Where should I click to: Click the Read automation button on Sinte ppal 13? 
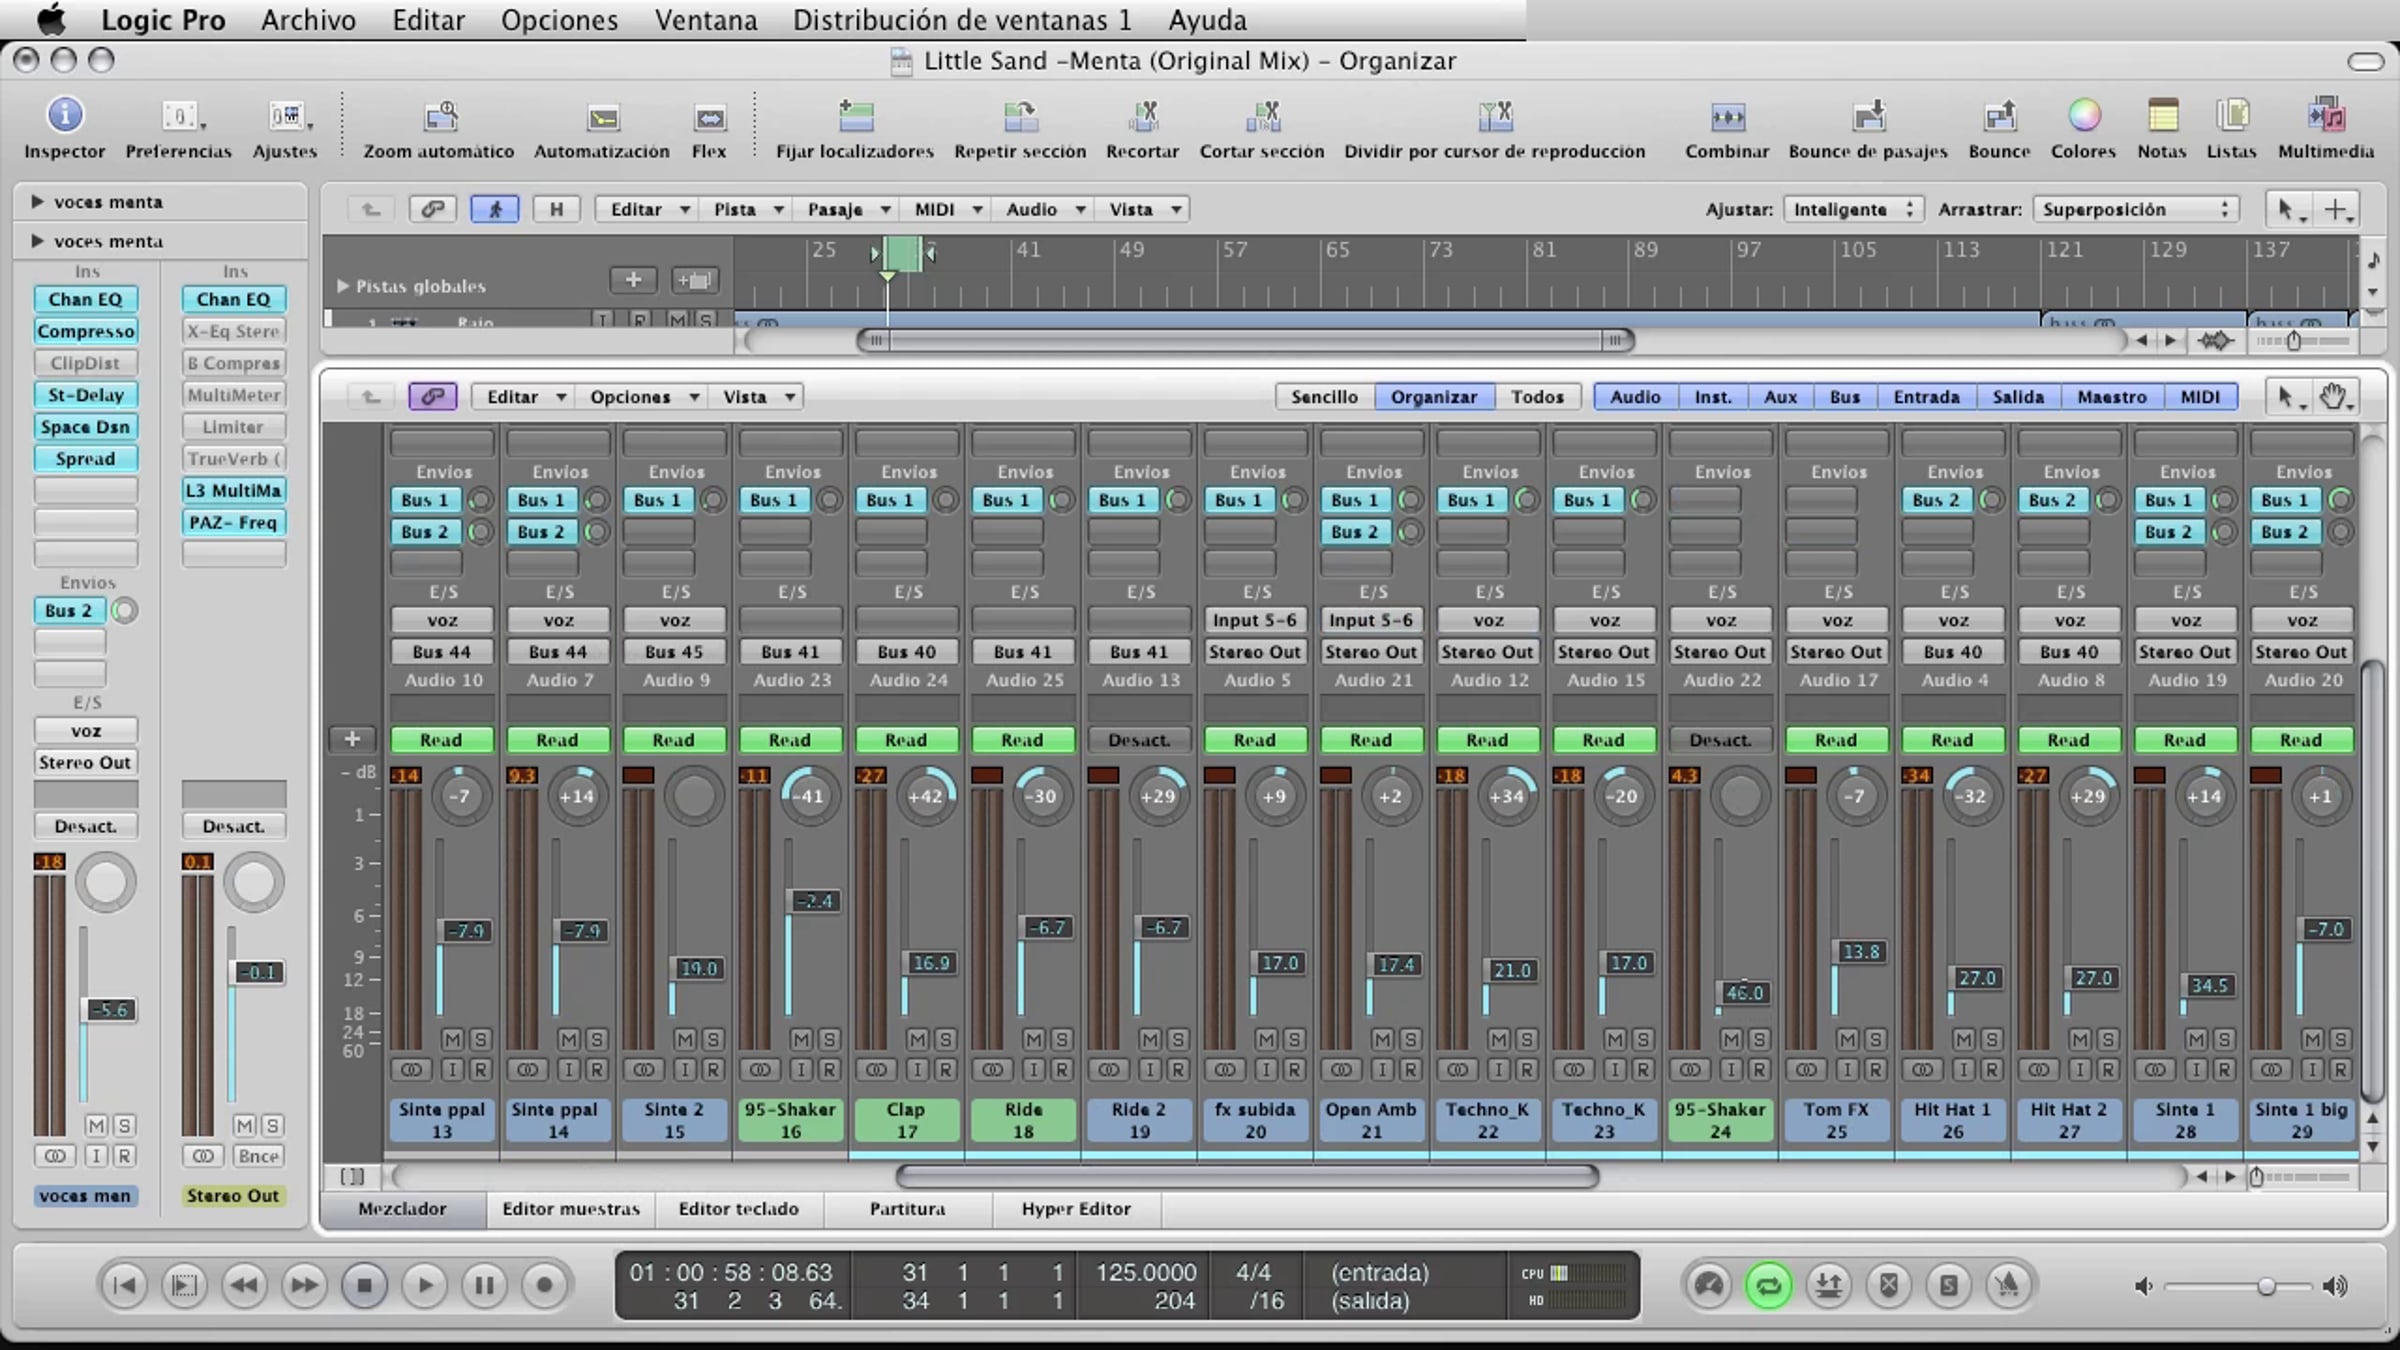click(441, 740)
